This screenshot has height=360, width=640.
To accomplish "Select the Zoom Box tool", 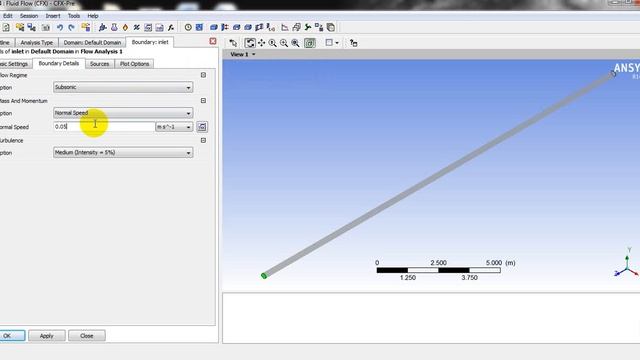I will pyautogui.click(x=284, y=43).
